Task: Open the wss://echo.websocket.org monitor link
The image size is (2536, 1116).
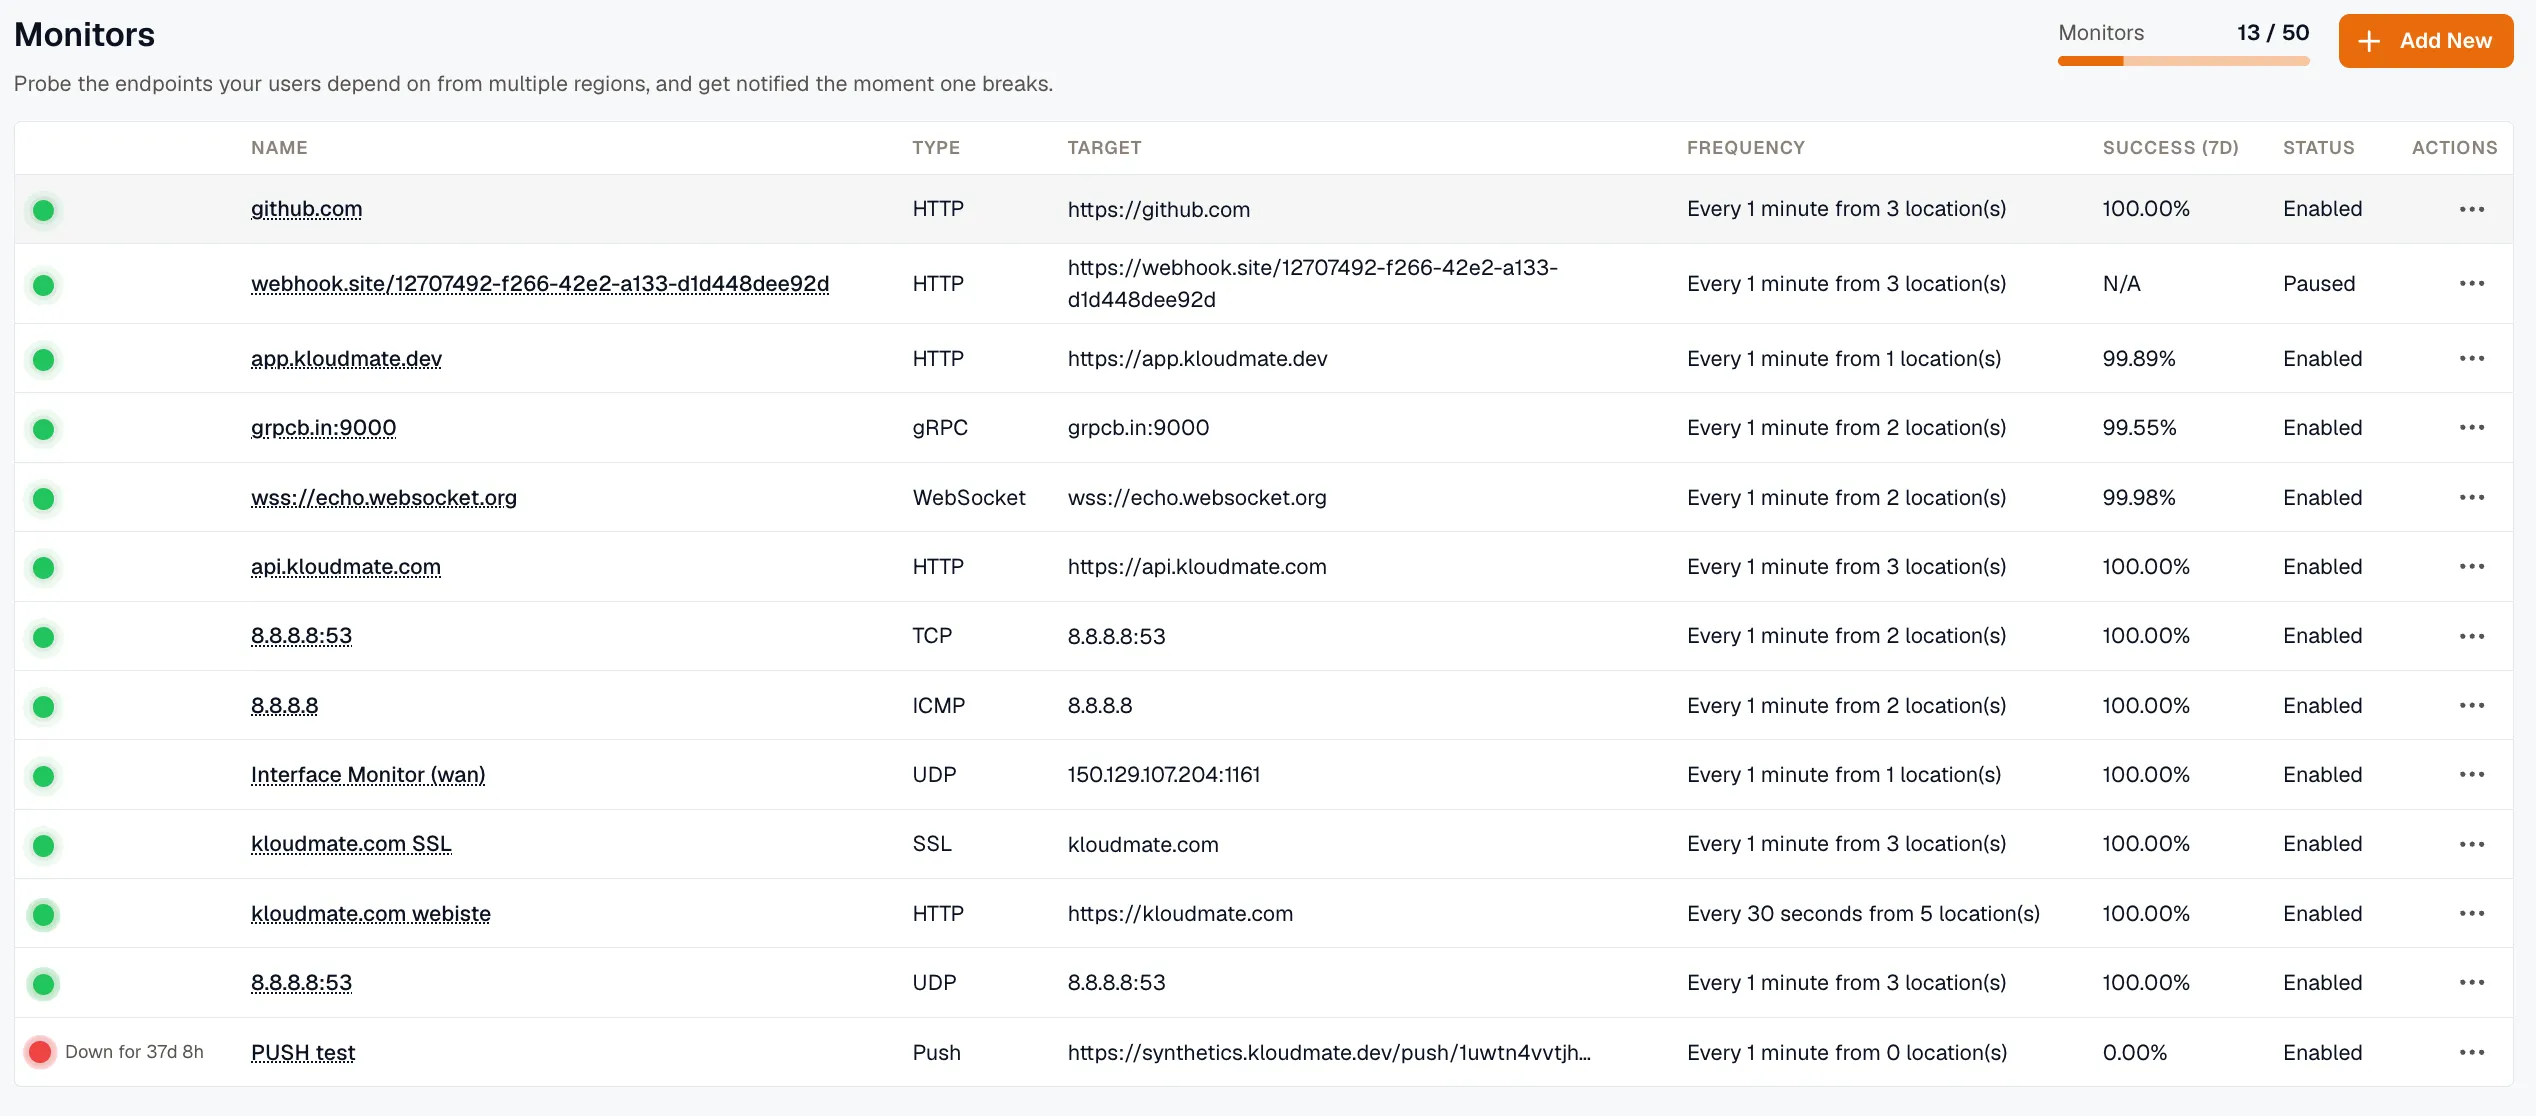Action: coord(384,498)
